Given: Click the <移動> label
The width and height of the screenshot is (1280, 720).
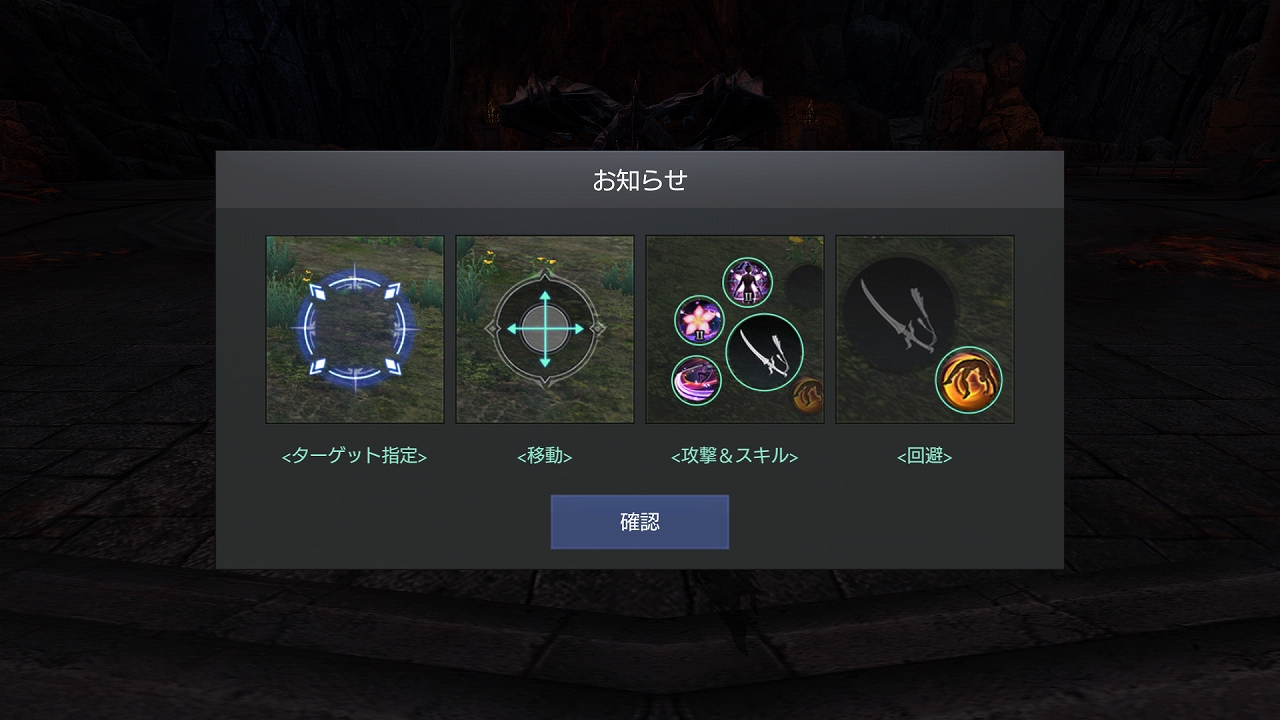Looking at the screenshot, I should [545, 456].
